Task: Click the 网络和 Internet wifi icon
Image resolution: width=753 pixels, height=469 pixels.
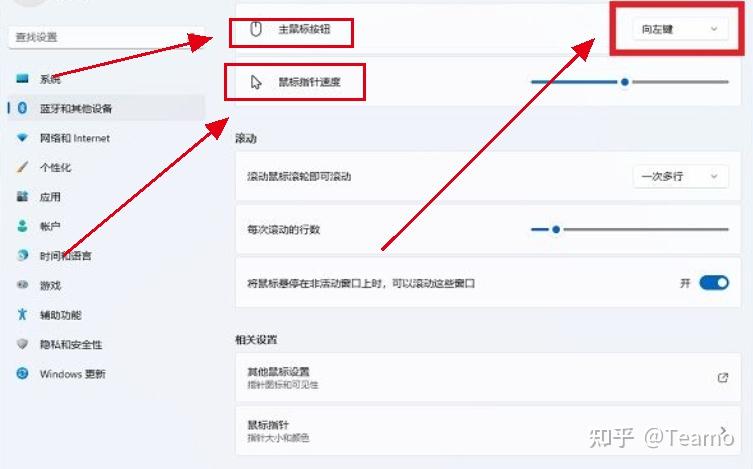Action: pyautogui.click(x=22, y=138)
